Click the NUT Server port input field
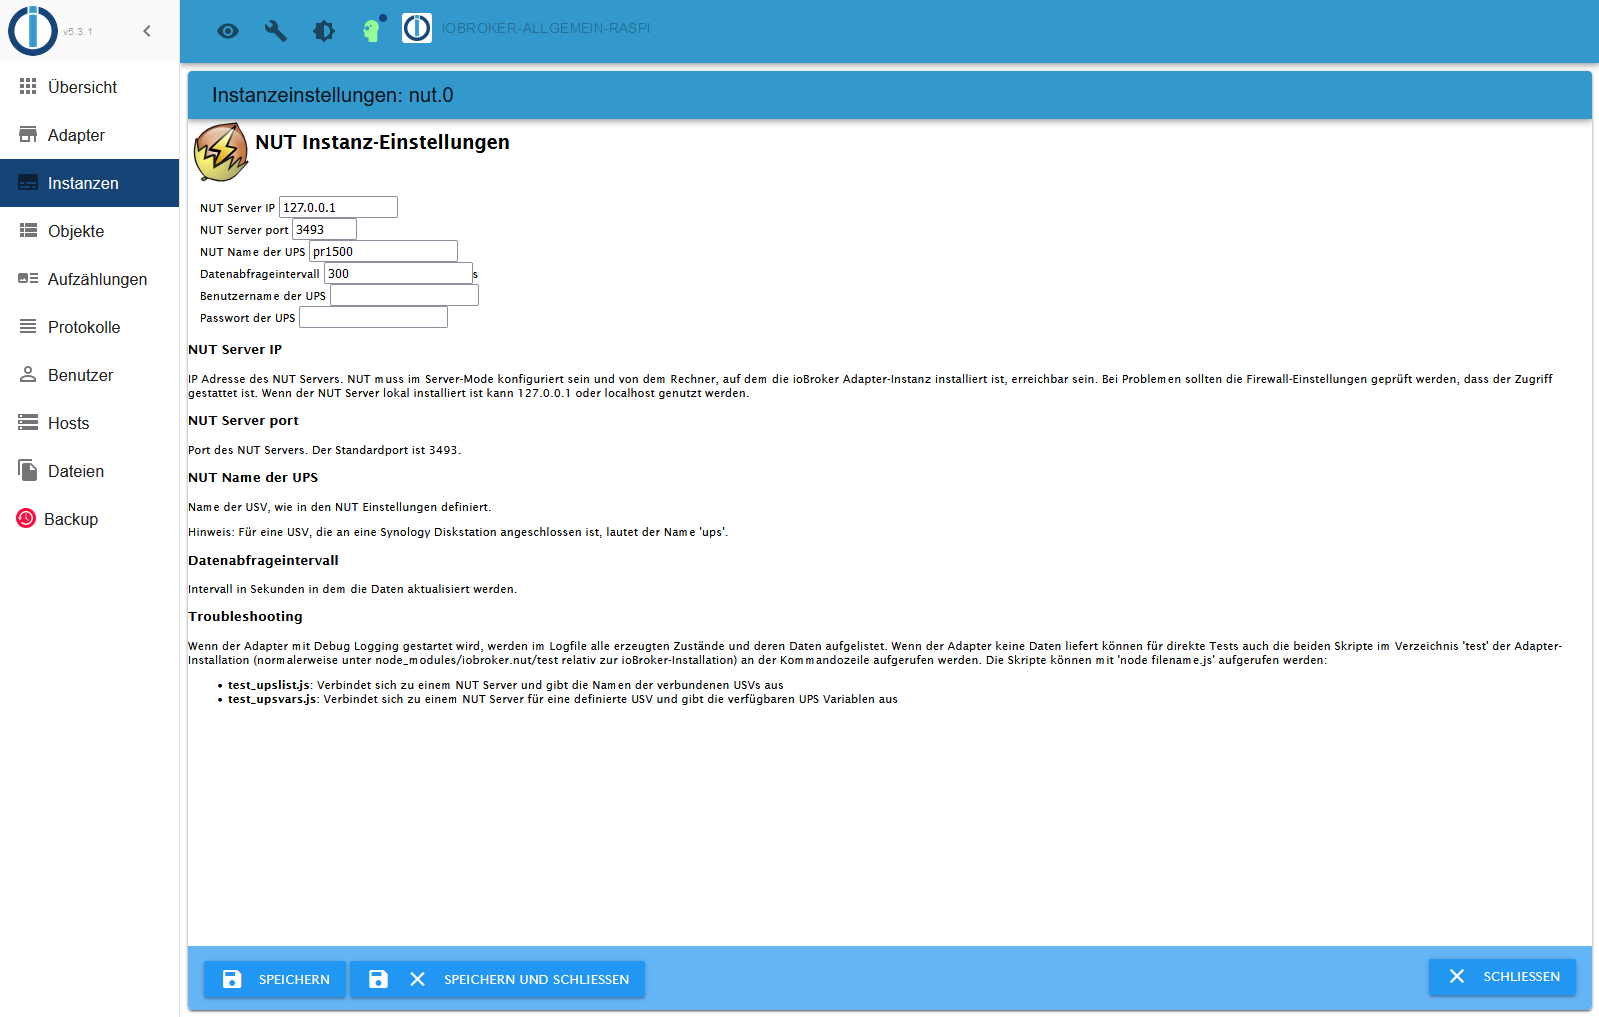Image resolution: width=1599 pixels, height=1017 pixels. (324, 229)
